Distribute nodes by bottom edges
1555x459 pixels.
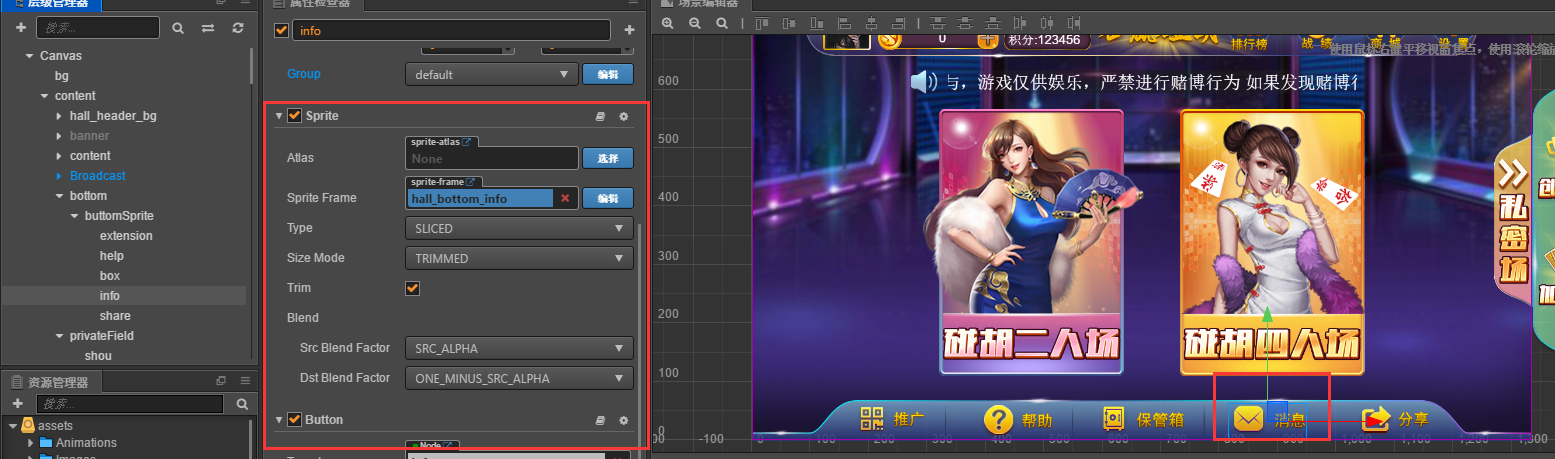(995, 22)
